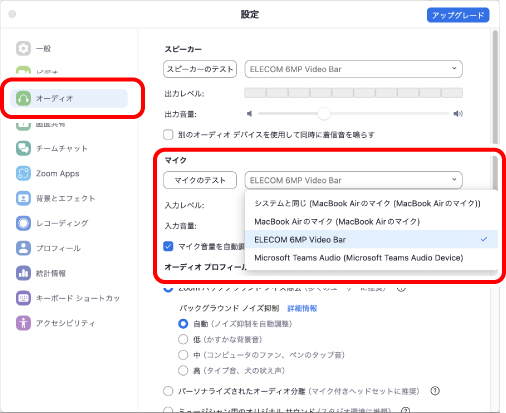This screenshot has height=413, width=506.
Task: Click the 設定 window title
Action: click(250, 14)
